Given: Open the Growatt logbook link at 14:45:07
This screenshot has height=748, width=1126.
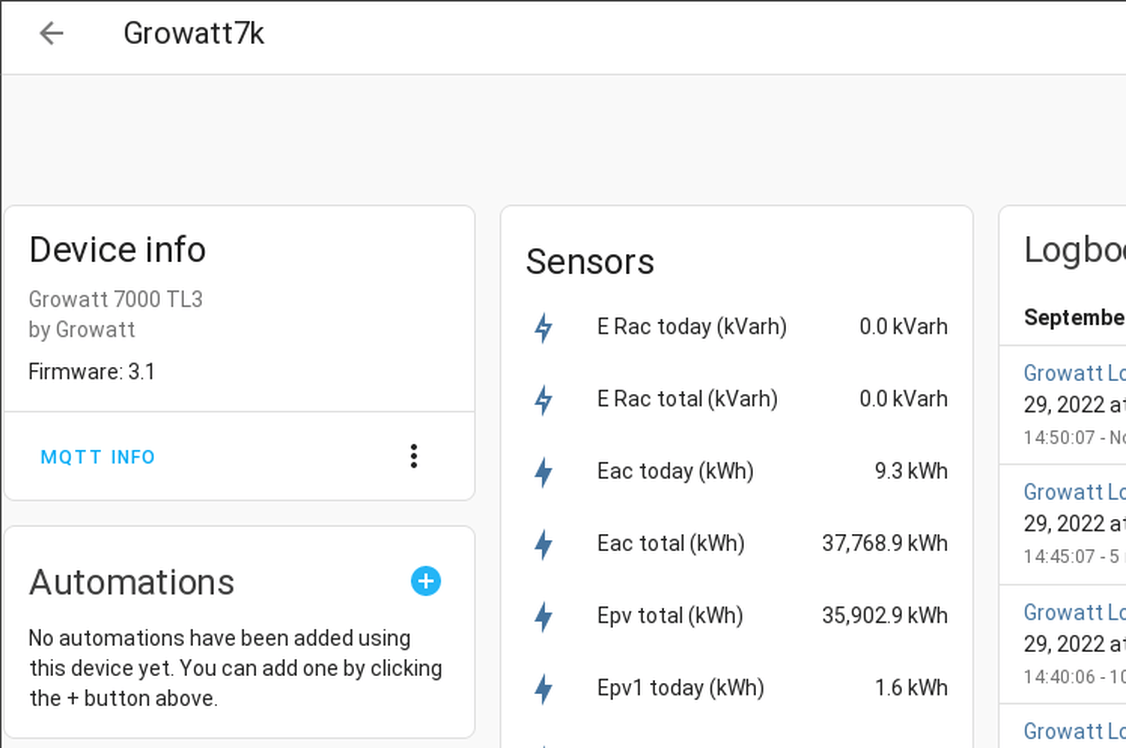Looking at the screenshot, I should click(x=1074, y=492).
